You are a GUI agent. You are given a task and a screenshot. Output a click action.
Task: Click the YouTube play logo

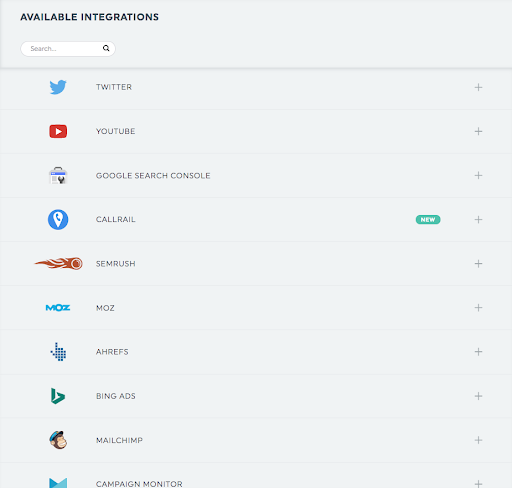tap(58, 131)
